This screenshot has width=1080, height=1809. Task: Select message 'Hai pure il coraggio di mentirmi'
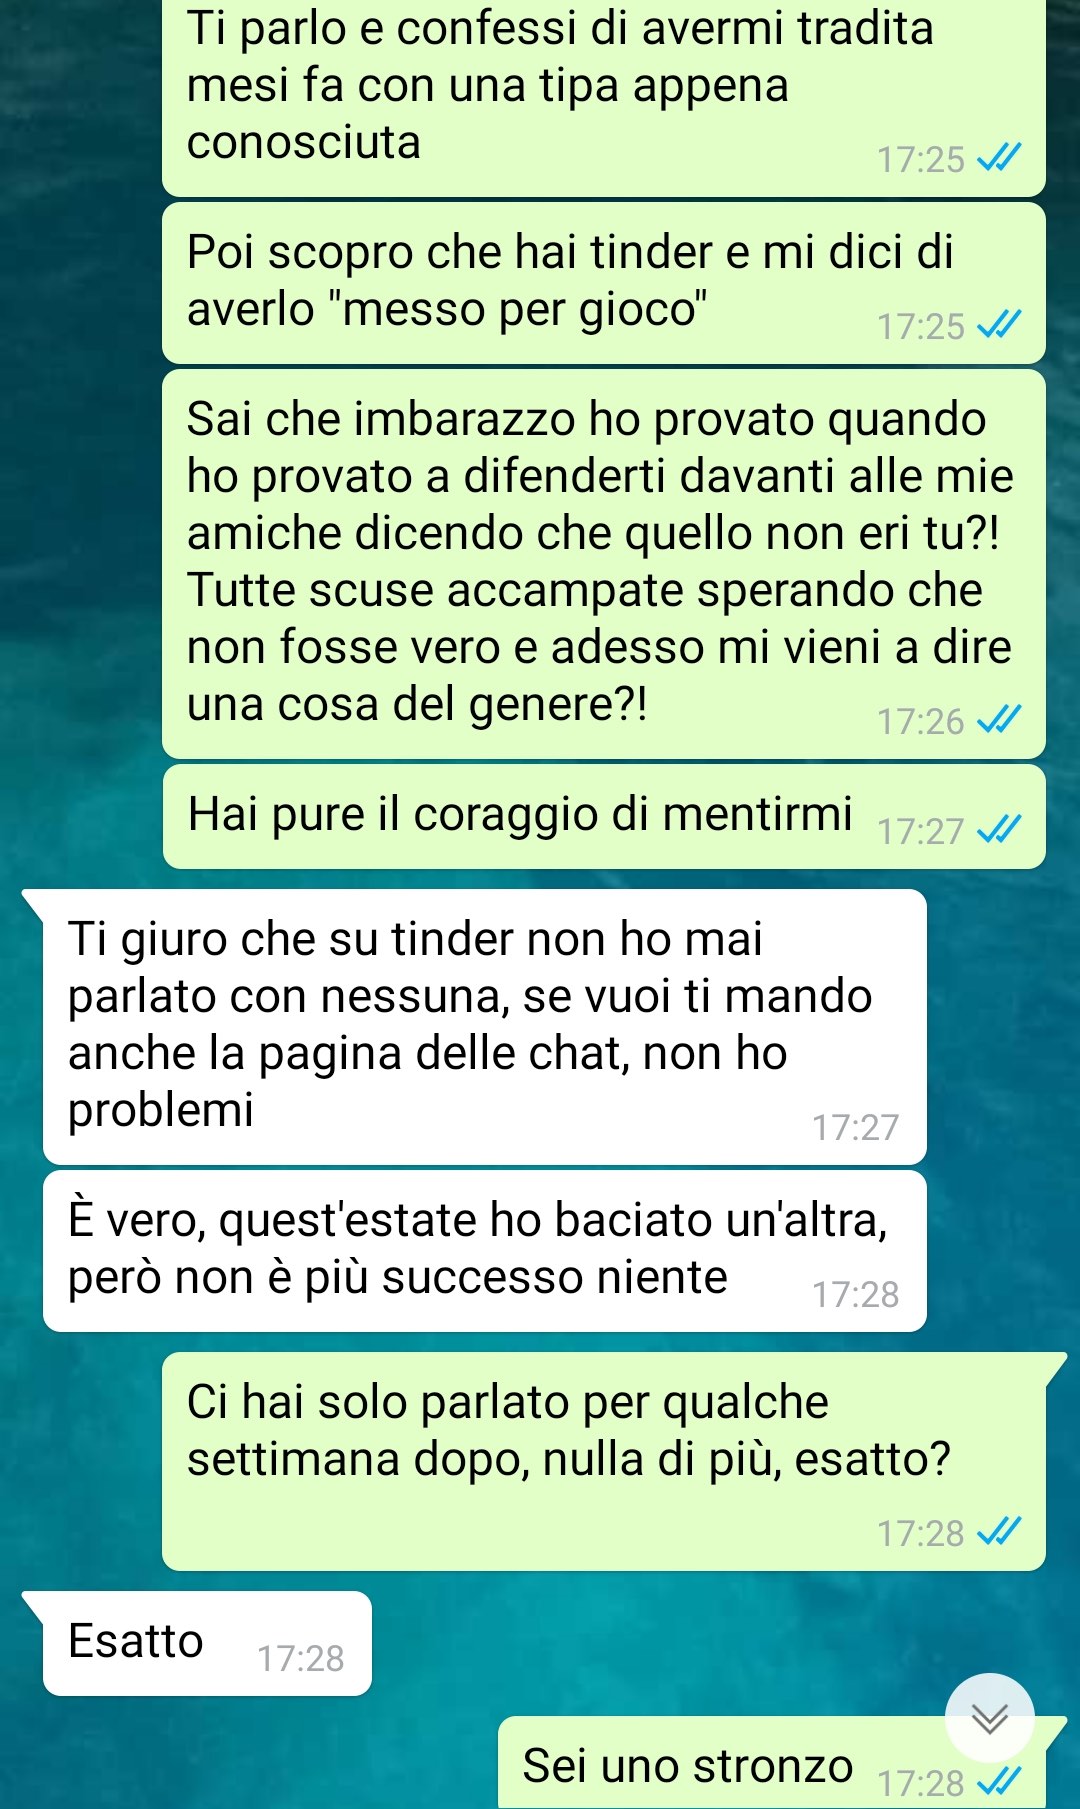point(604,816)
